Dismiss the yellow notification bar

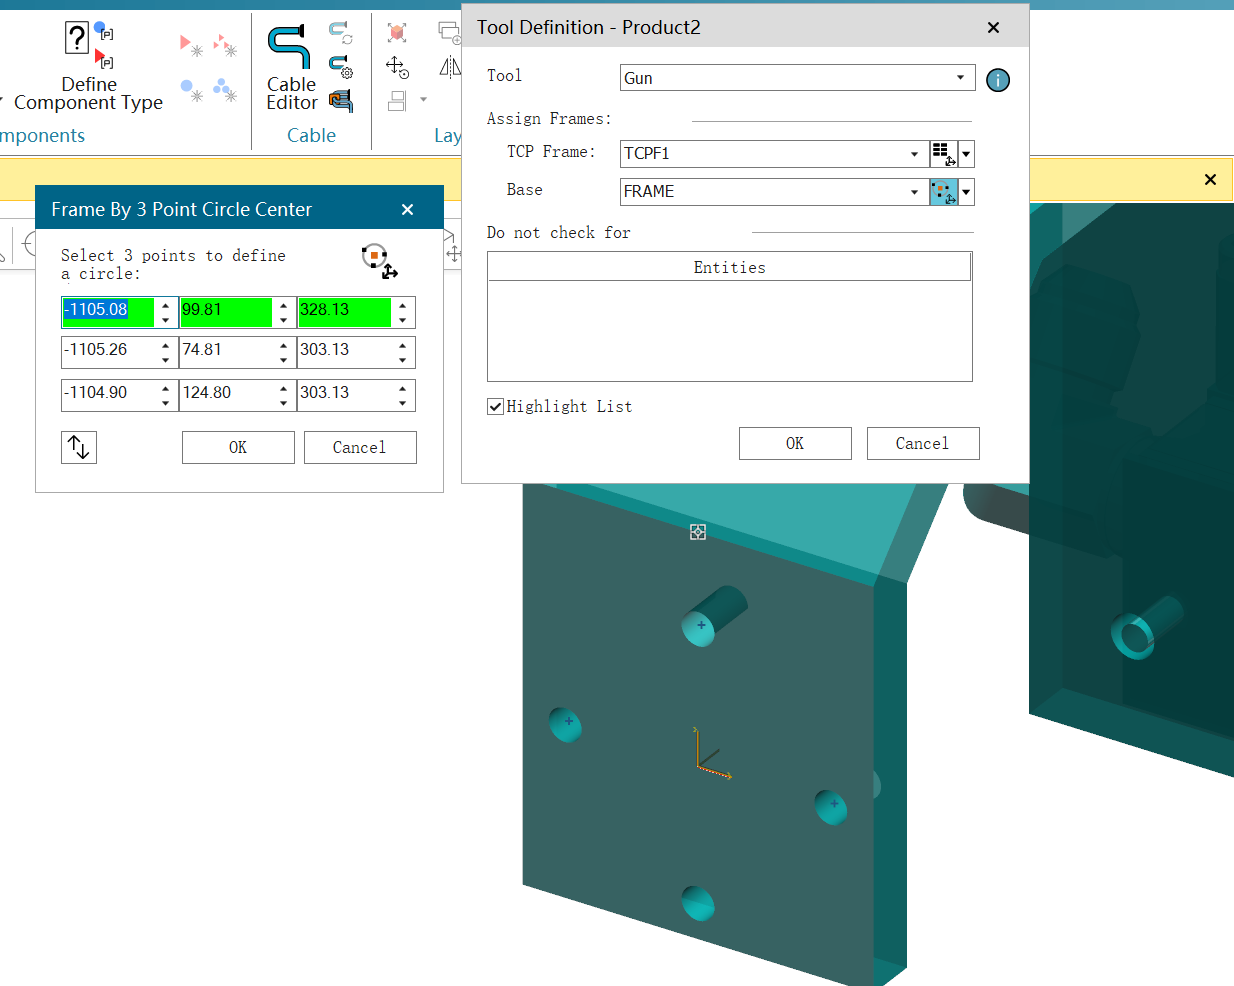click(x=1210, y=180)
